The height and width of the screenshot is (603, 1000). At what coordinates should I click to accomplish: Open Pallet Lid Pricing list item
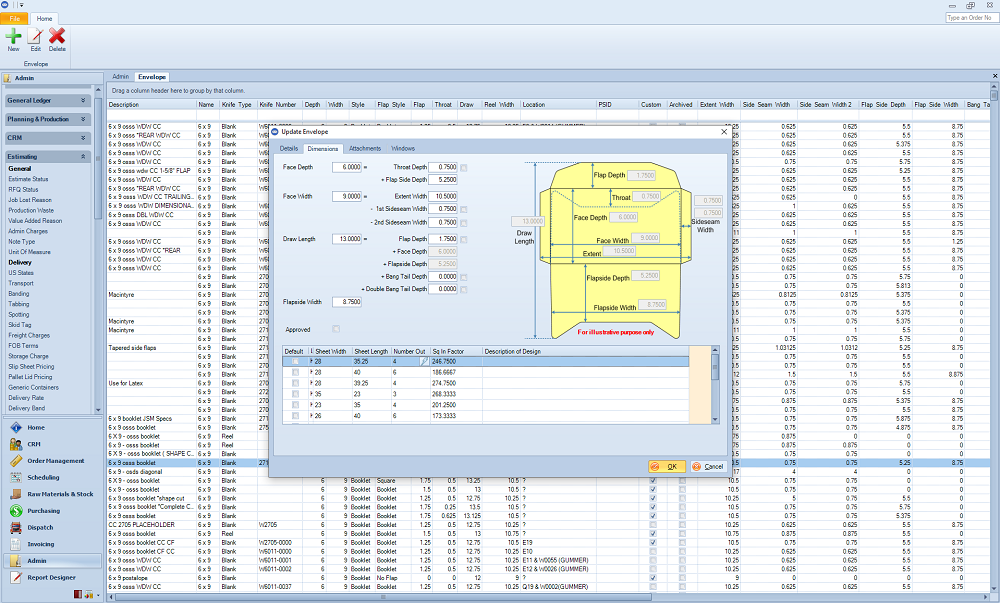point(30,377)
